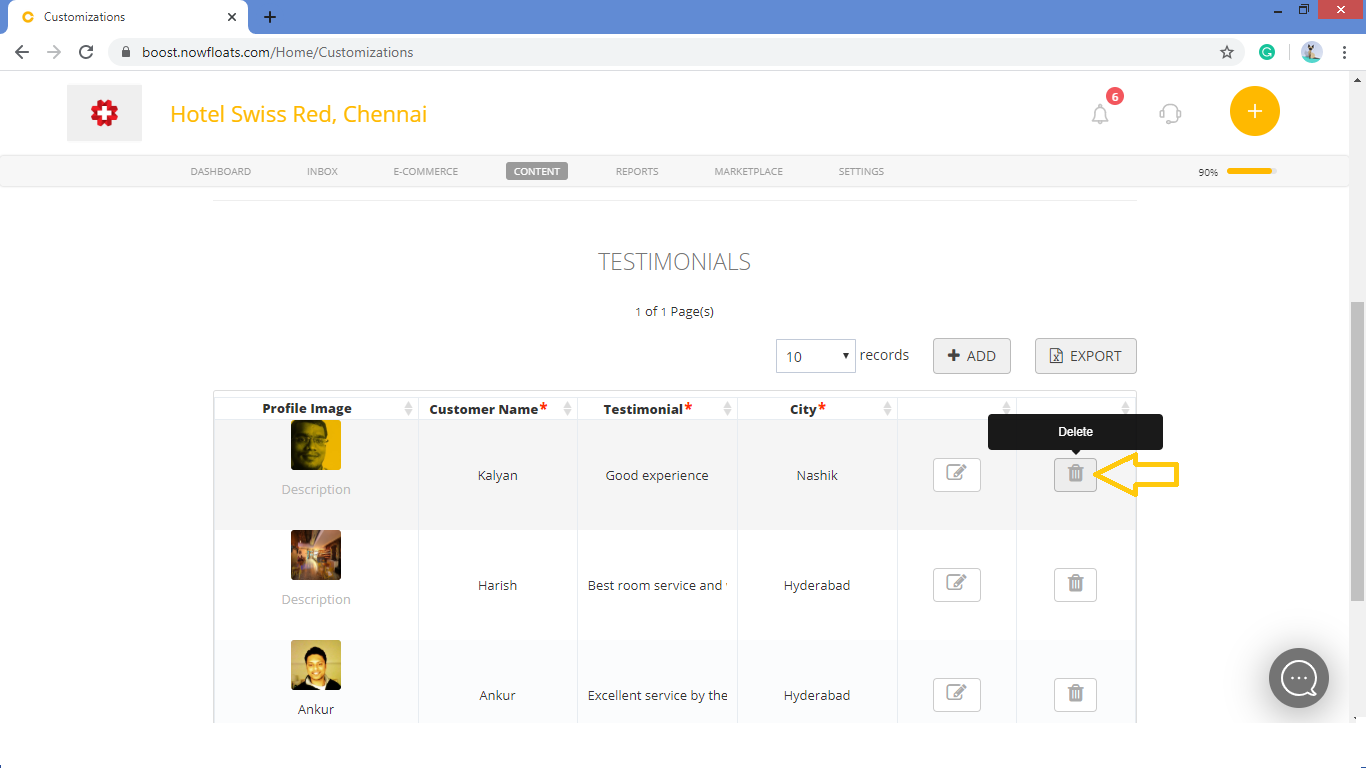
Task: Open the chat bubble widget
Action: coord(1299,678)
